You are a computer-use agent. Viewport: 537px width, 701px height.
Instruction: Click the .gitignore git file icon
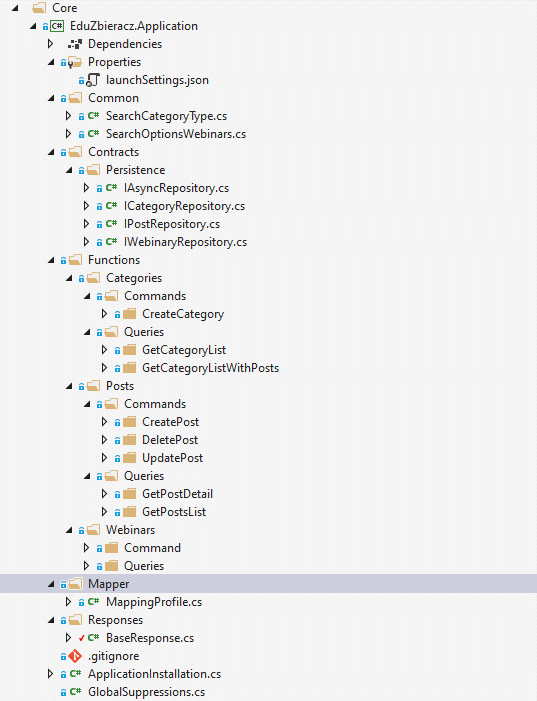(75, 656)
